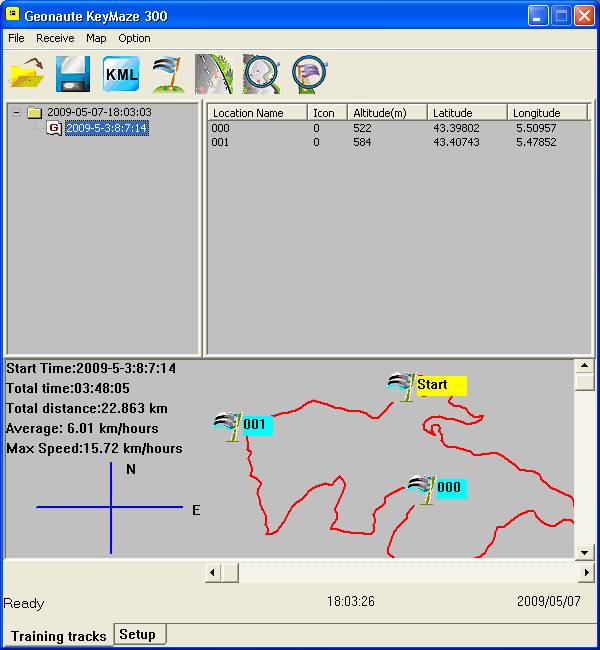Screen dimensions: 600x650
Task: Click the Max Speed:15.72 km/hours text
Action: coord(94,448)
